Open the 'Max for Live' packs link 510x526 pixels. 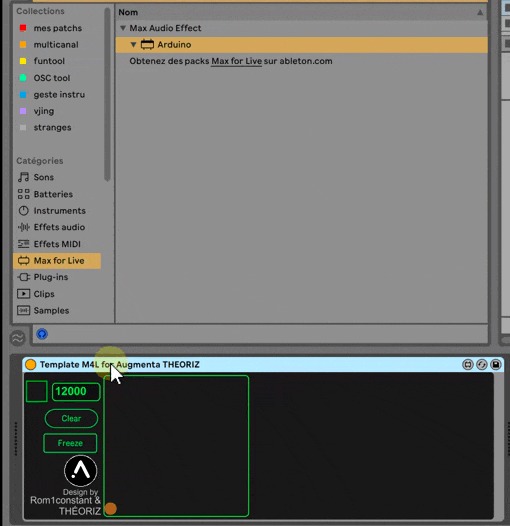(236, 61)
